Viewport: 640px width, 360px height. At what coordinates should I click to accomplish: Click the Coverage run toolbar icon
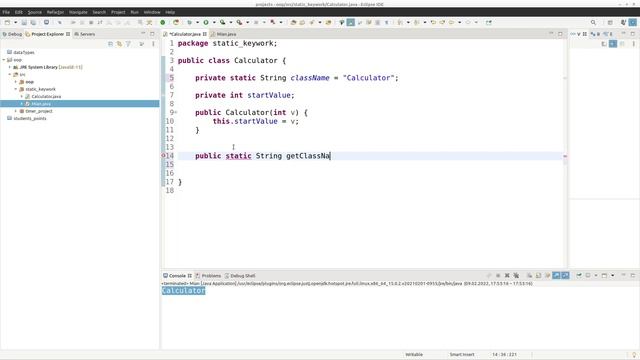[x=222, y=22]
